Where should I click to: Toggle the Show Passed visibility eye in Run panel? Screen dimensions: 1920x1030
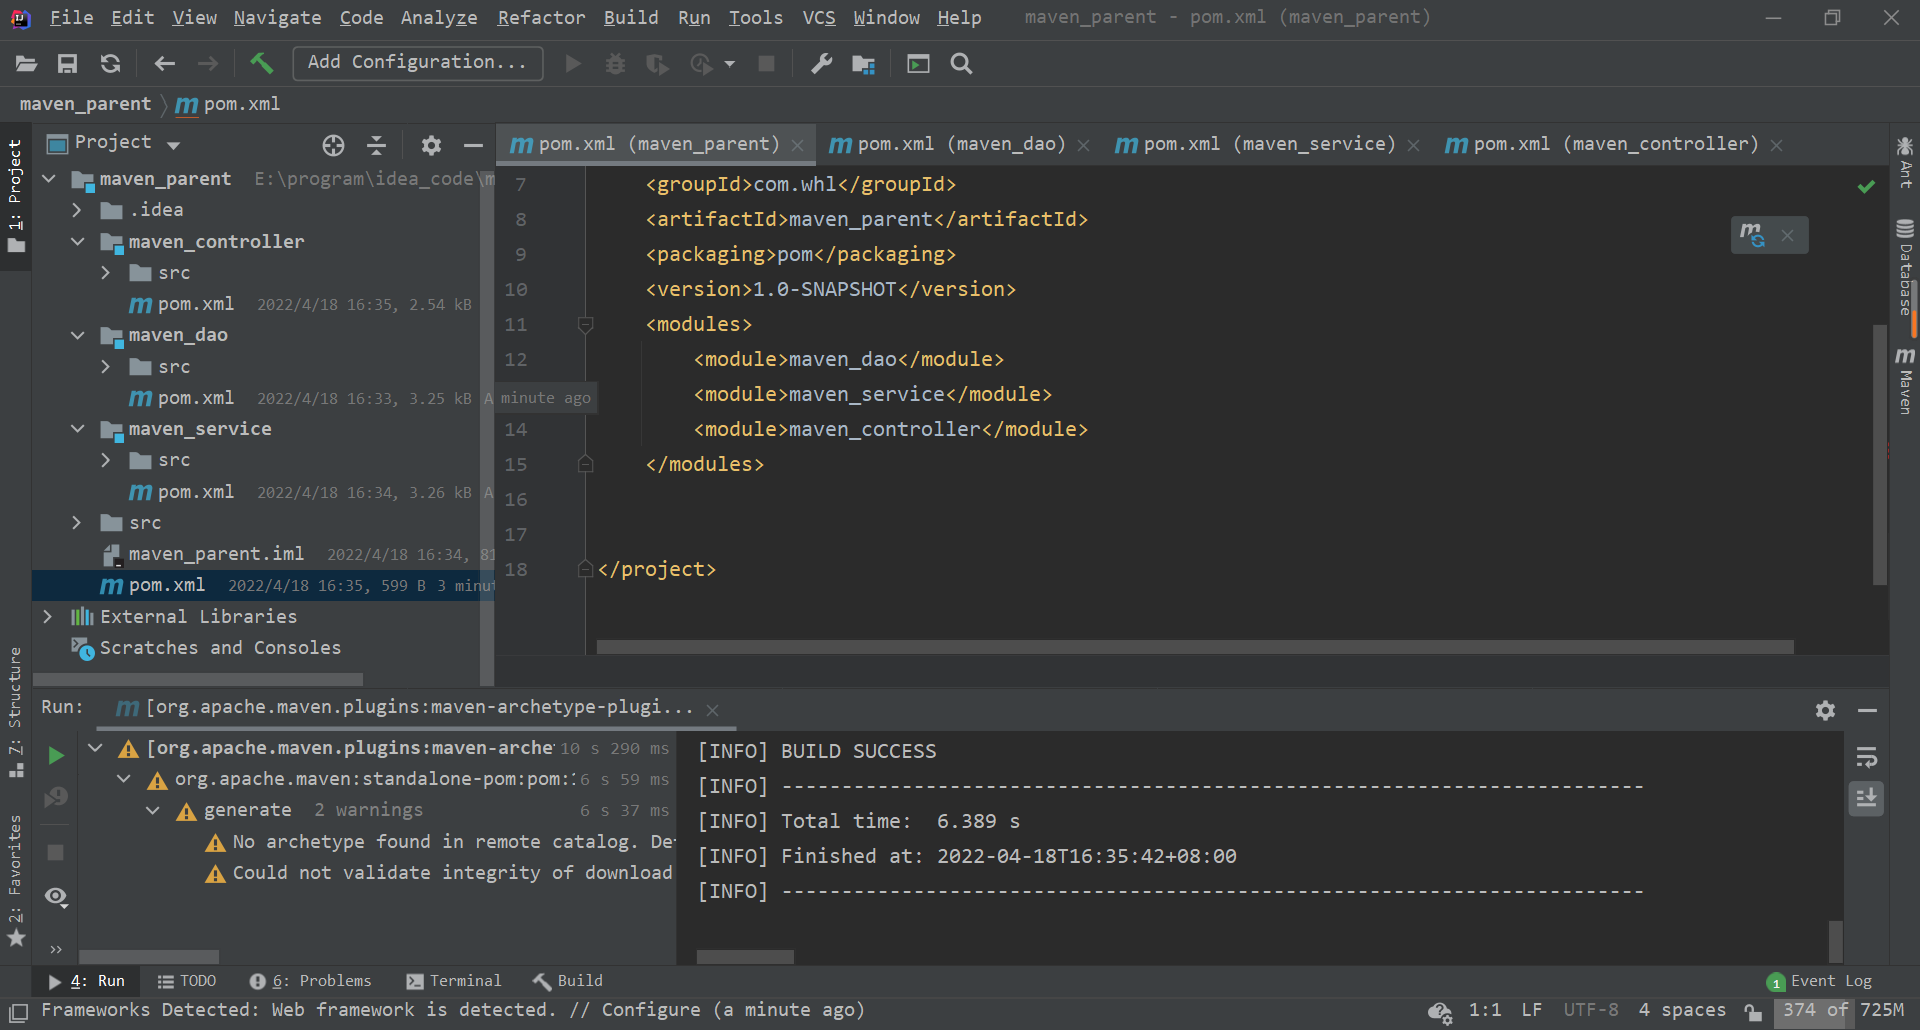coord(55,897)
